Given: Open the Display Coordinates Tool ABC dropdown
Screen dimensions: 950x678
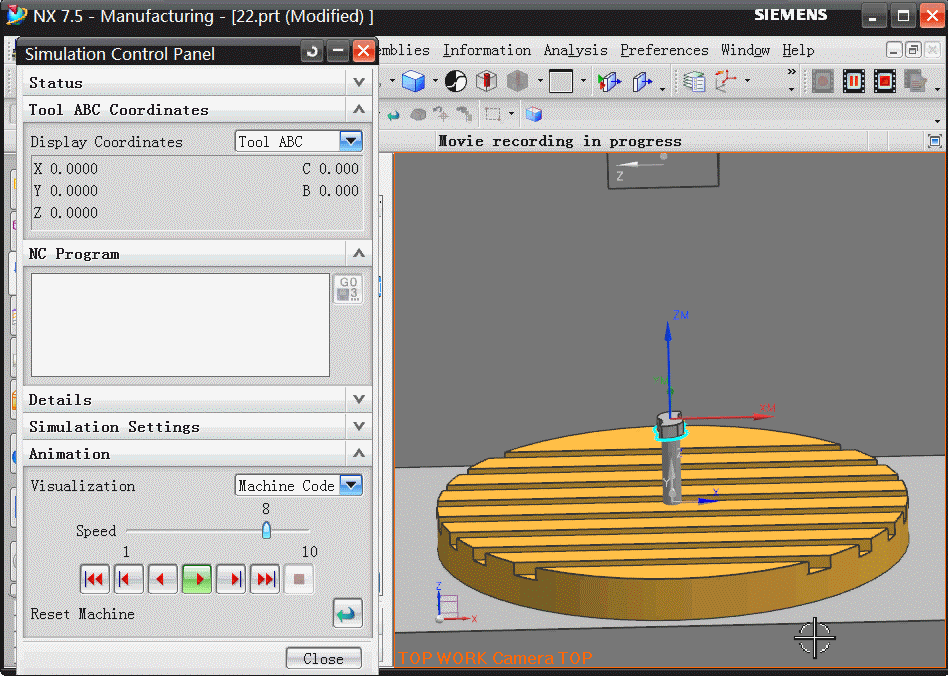Looking at the screenshot, I should (x=351, y=141).
